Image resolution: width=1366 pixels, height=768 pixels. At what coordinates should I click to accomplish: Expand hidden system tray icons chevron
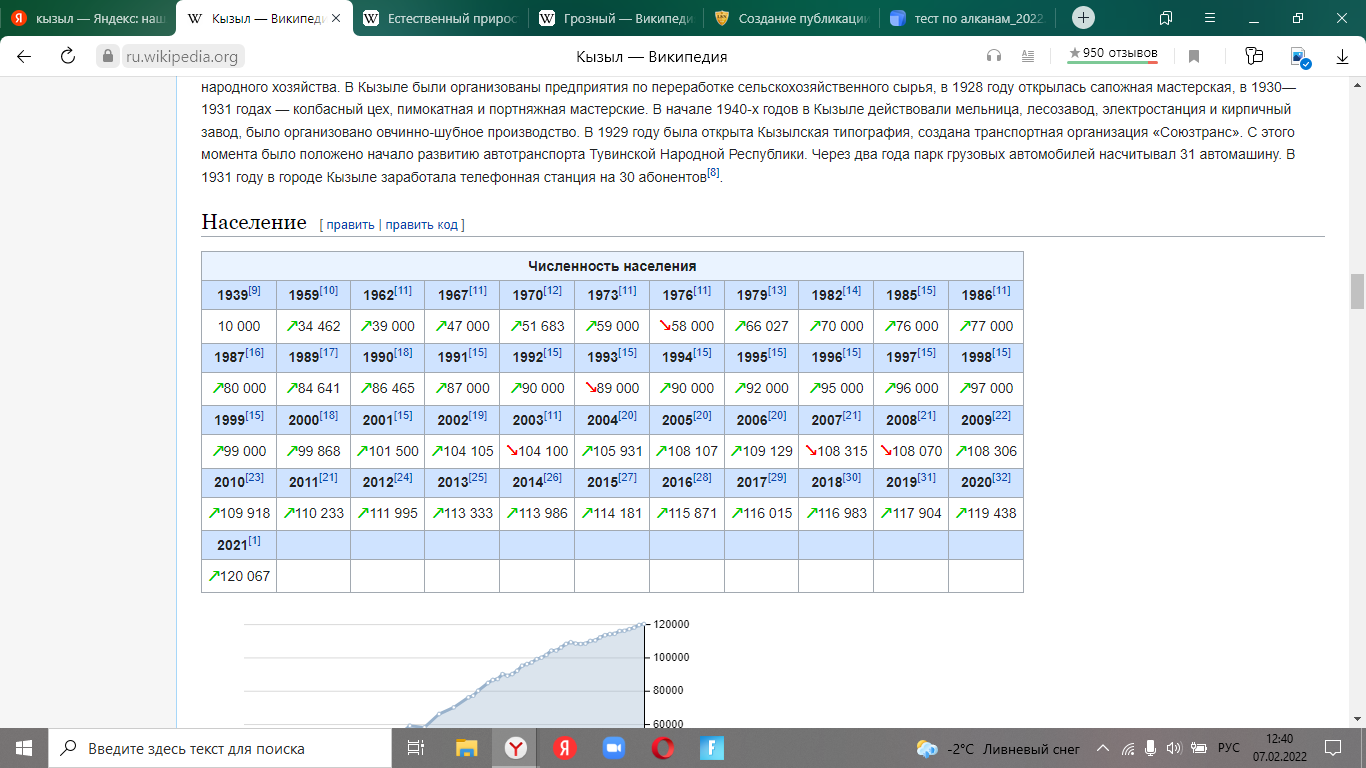[x=1103, y=748]
